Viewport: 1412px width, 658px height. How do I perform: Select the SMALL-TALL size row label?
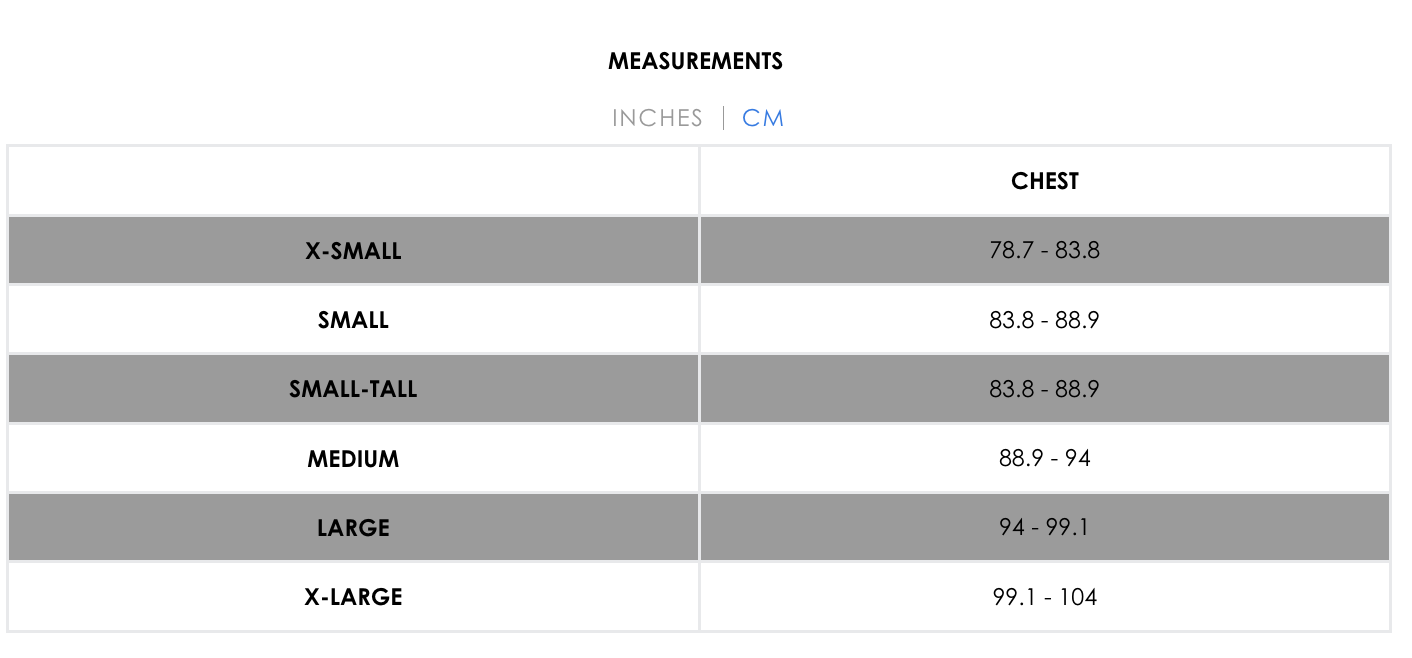[x=353, y=389]
